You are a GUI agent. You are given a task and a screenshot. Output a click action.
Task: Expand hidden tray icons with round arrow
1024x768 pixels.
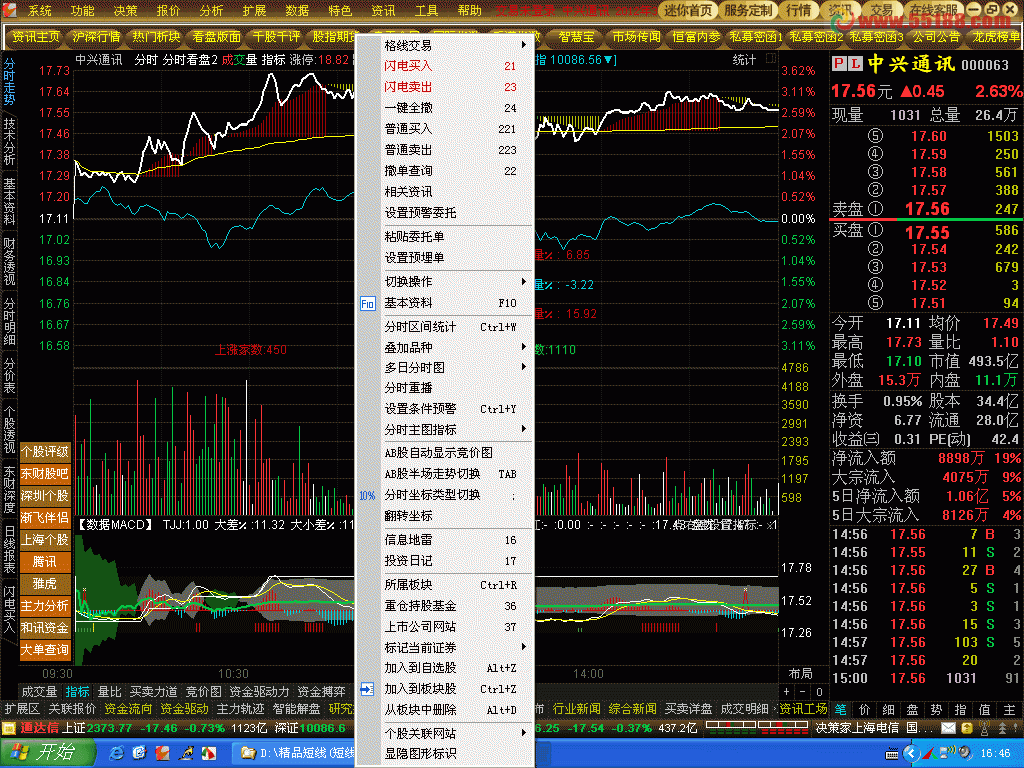(911, 754)
